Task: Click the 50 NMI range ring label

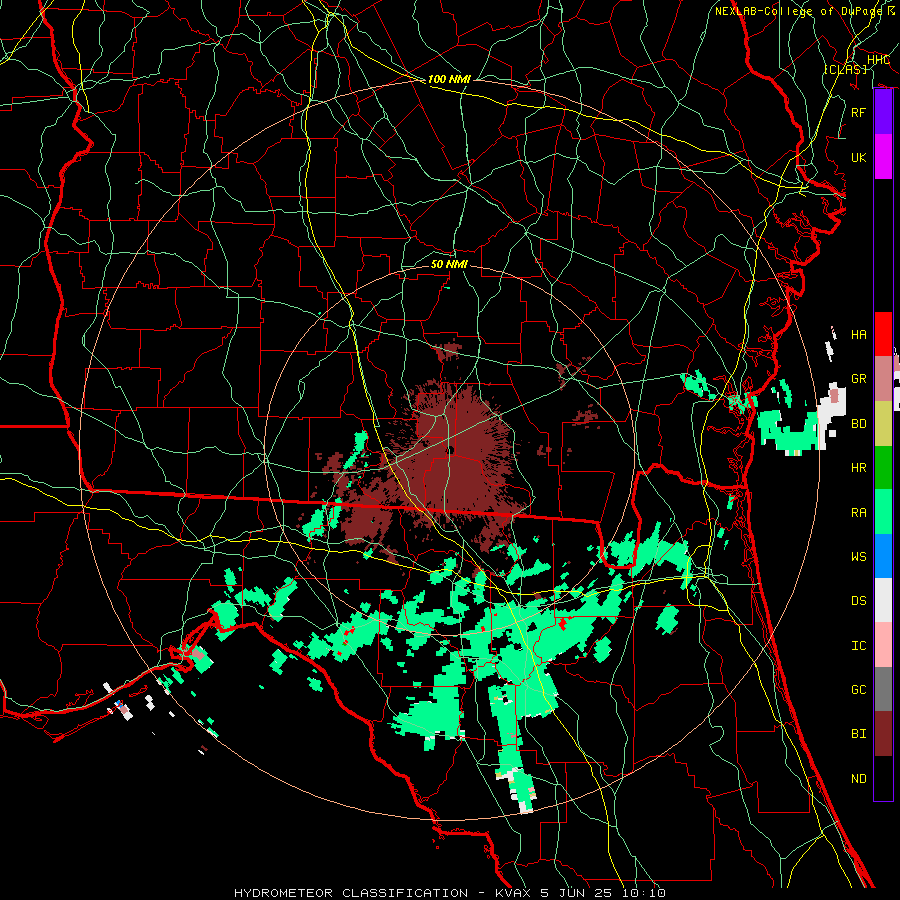Action: 449,264
